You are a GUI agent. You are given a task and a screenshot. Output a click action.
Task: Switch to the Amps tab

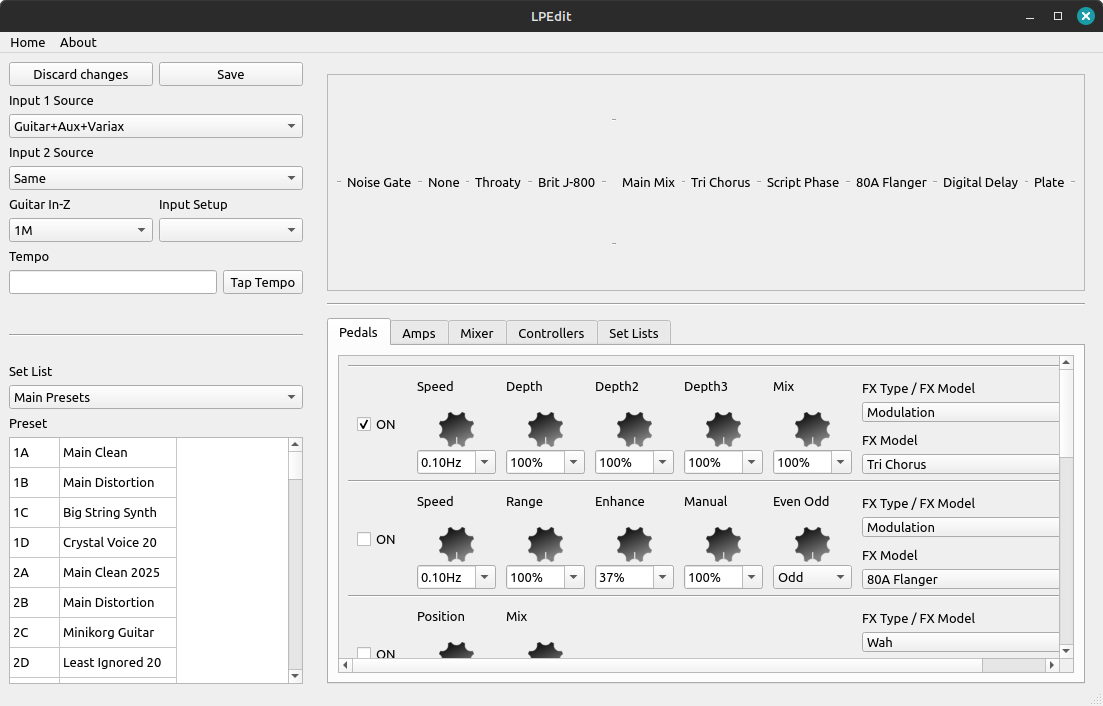[418, 333]
